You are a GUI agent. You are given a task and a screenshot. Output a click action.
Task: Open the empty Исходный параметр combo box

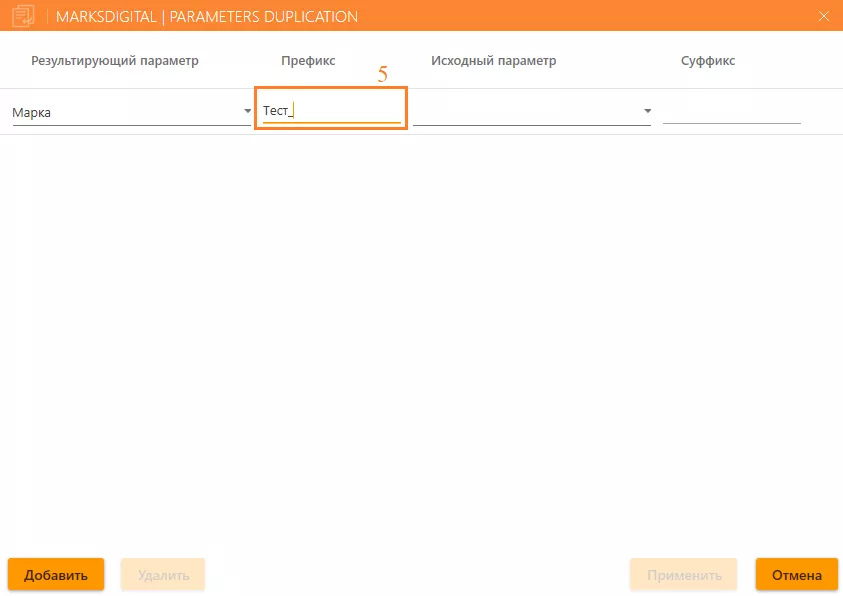click(525, 112)
